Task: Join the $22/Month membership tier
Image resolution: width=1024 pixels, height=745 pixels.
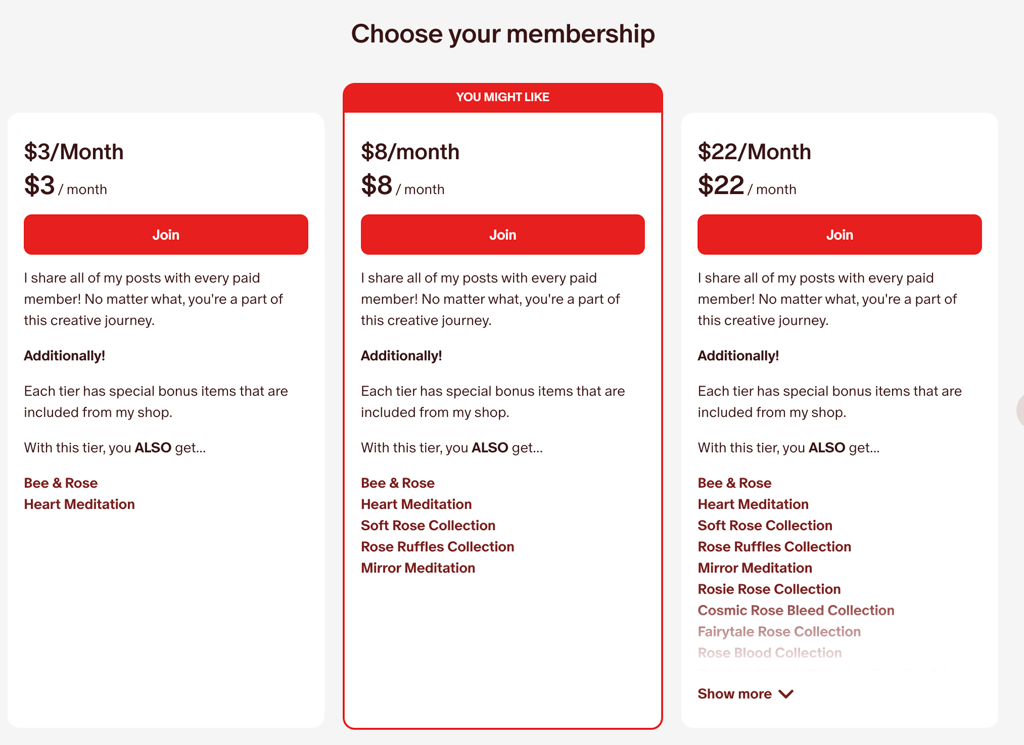Action: (x=839, y=235)
